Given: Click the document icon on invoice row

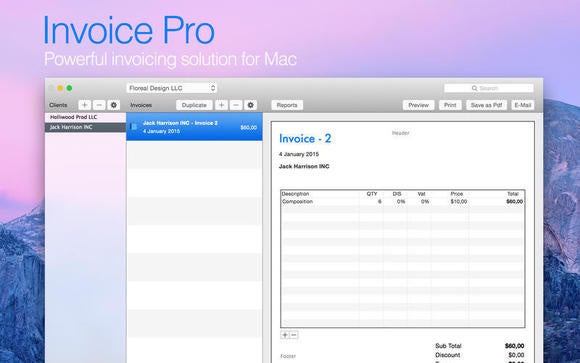Looking at the screenshot, I should pyautogui.click(x=134, y=127).
